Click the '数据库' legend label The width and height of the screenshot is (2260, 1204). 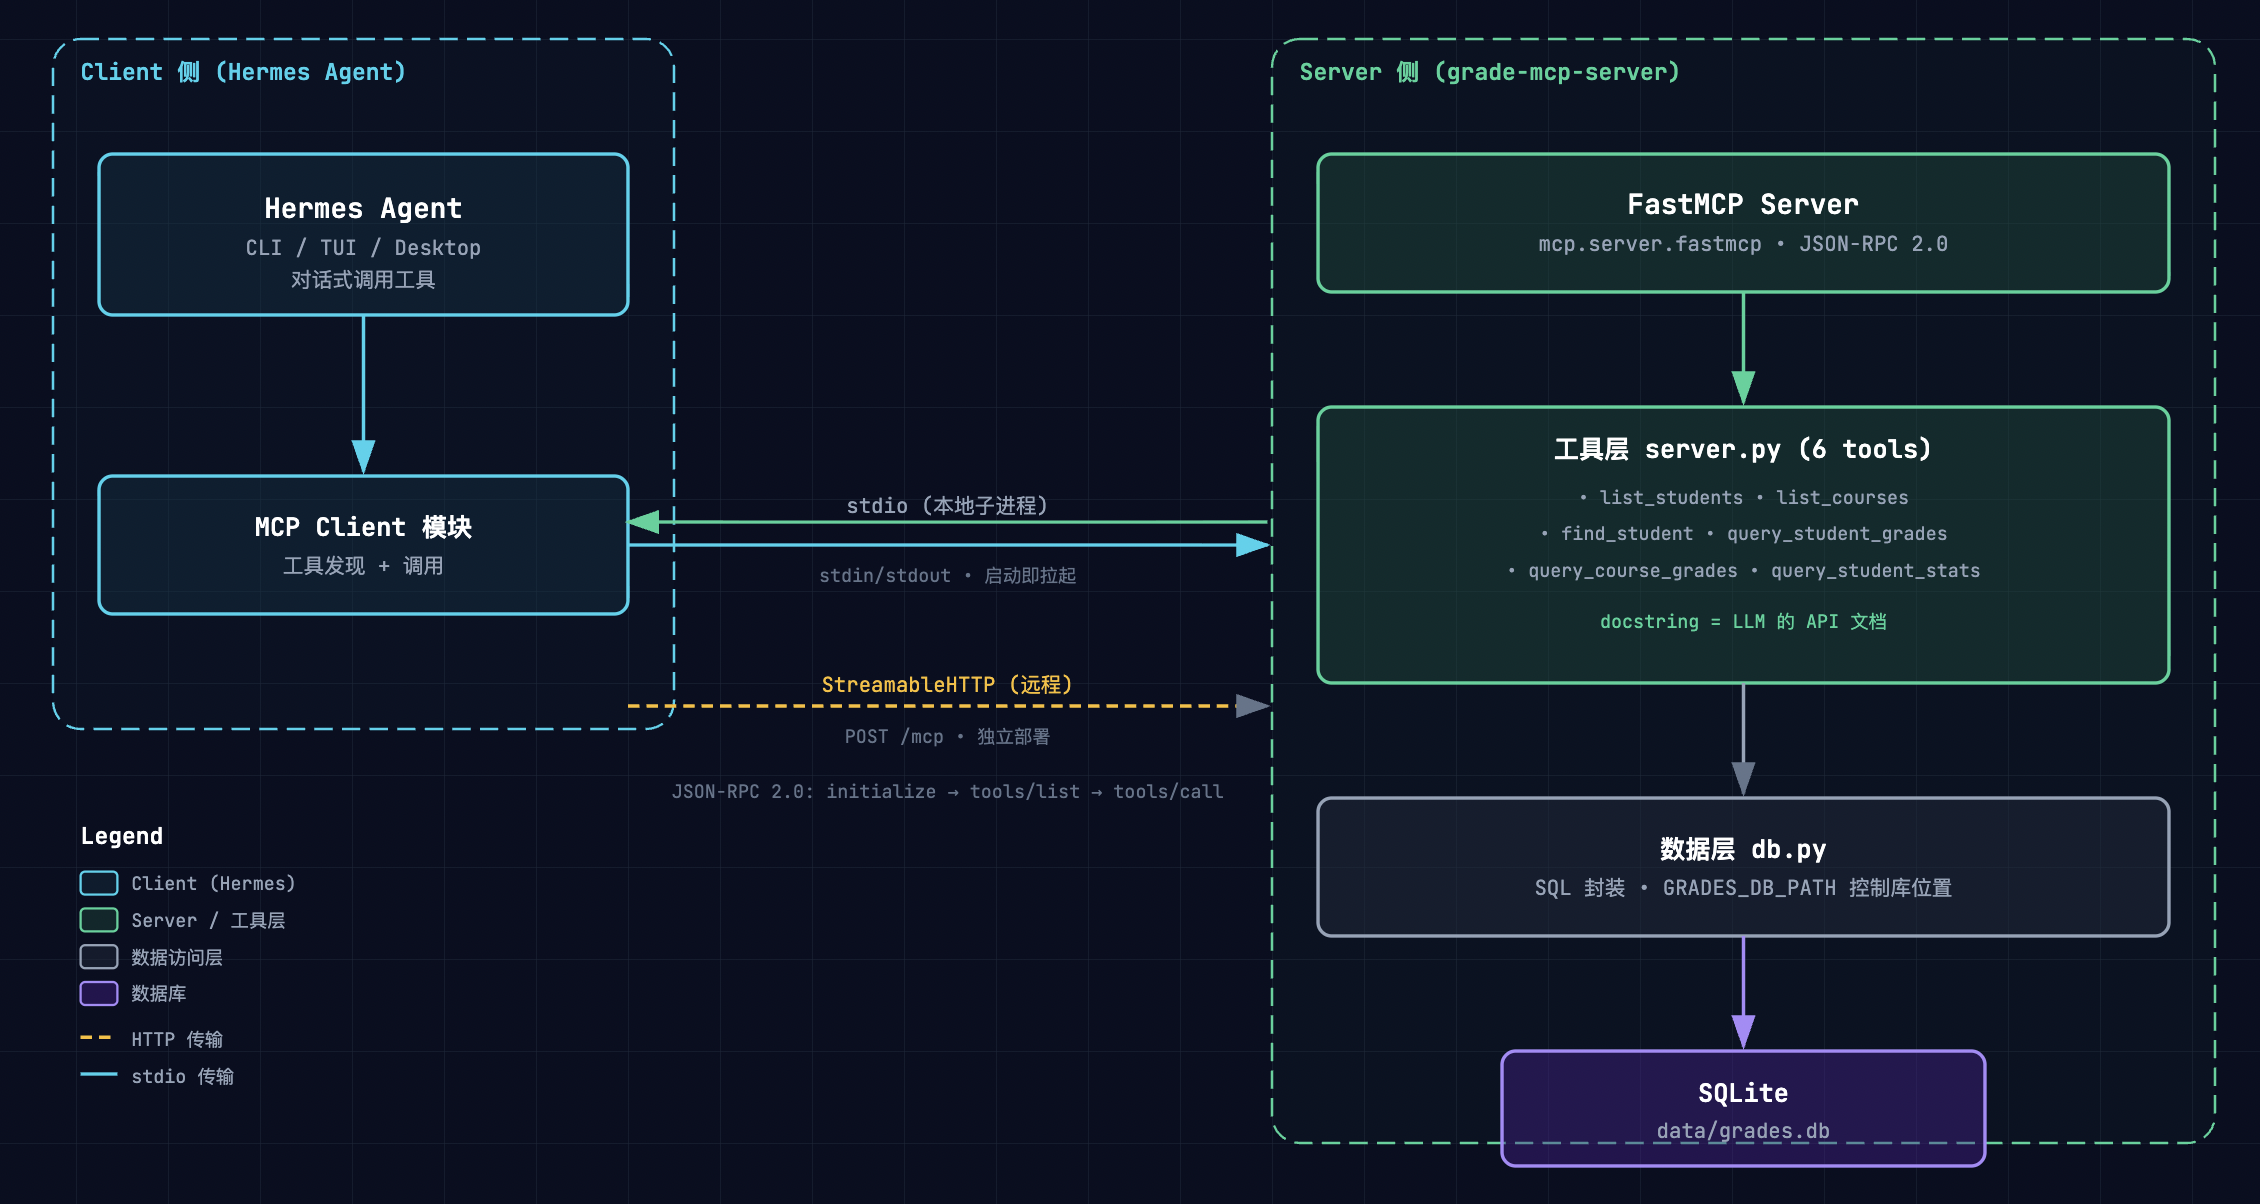point(159,994)
